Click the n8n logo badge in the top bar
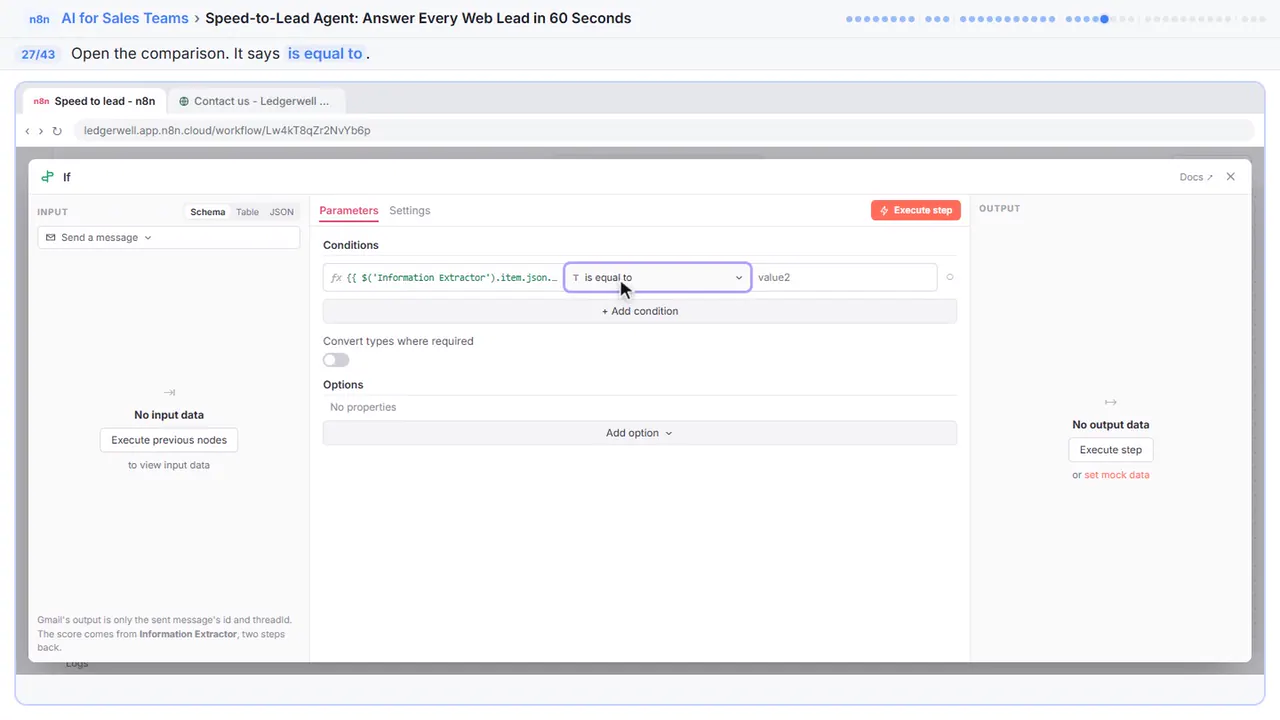1280x720 pixels. [x=40, y=19]
